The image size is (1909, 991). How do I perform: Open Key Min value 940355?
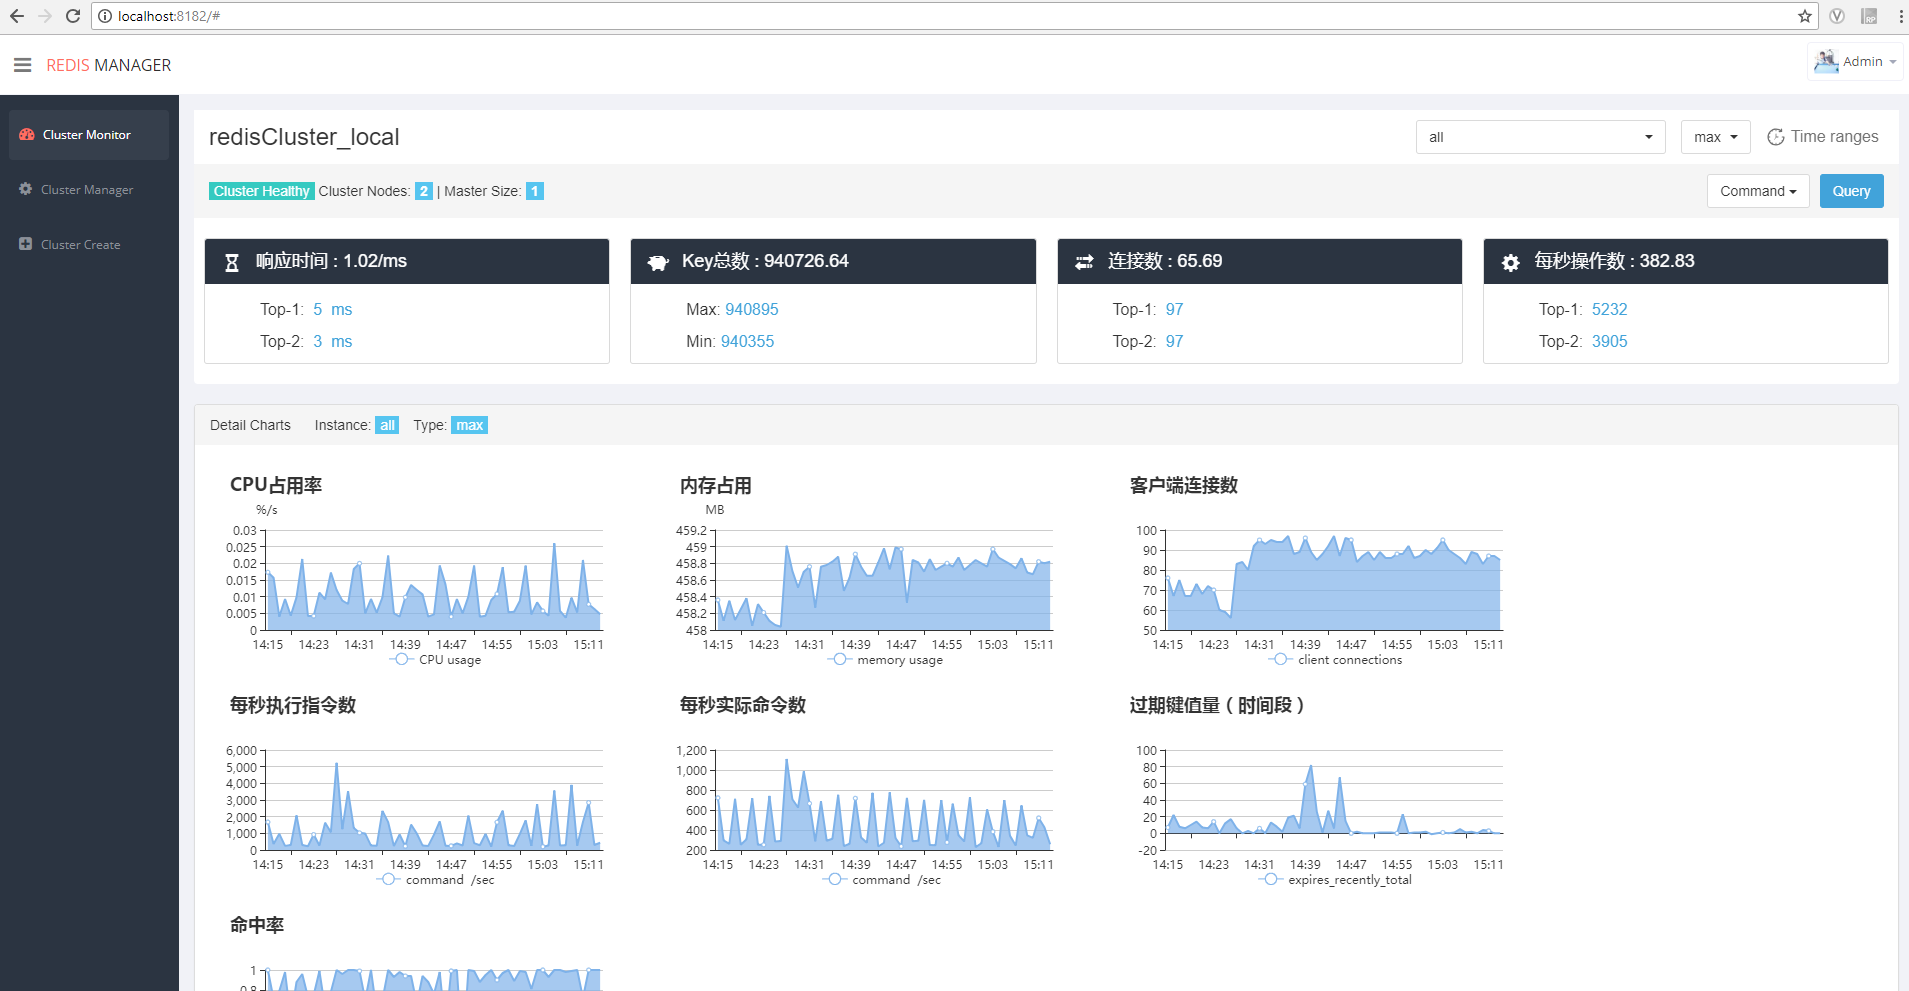coord(748,342)
